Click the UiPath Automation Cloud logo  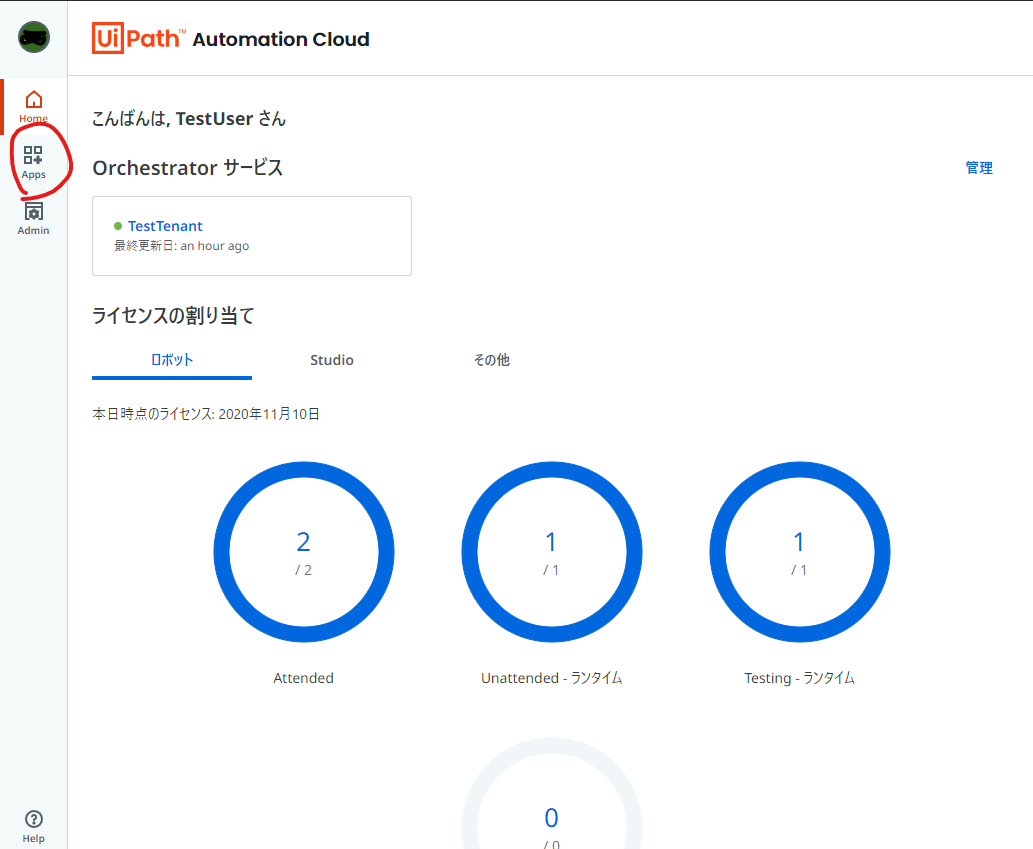pyautogui.click(x=231, y=38)
